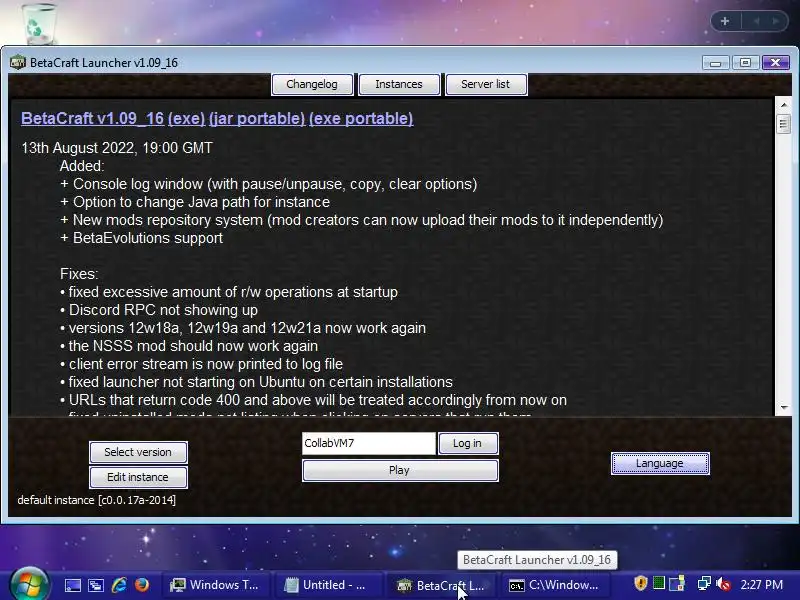This screenshot has height=600, width=800.
Task: Open the Language button
Action: (x=660, y=463)
